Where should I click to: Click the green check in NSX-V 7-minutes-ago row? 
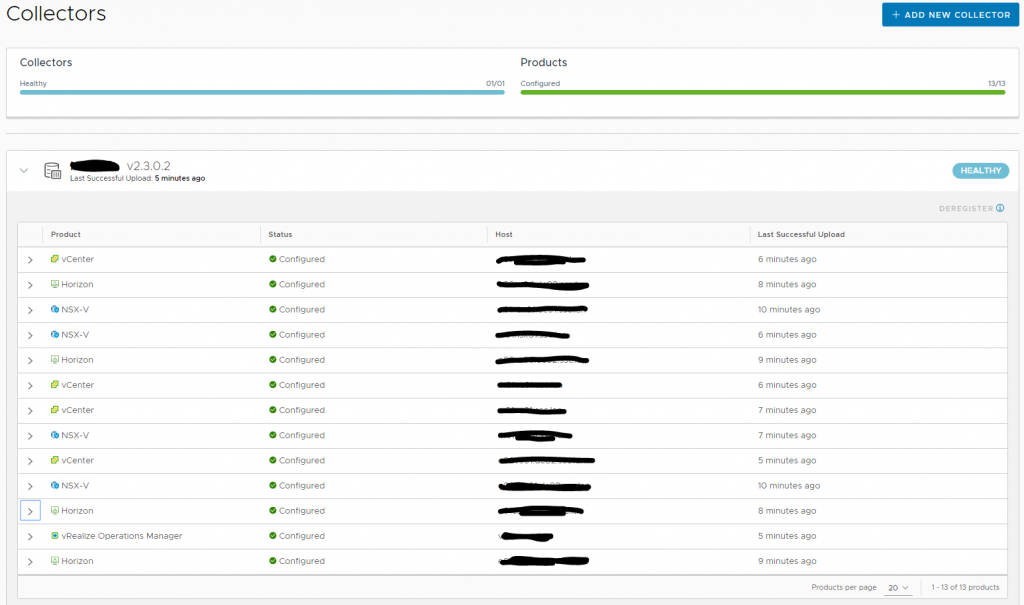(x=273, y=435)
